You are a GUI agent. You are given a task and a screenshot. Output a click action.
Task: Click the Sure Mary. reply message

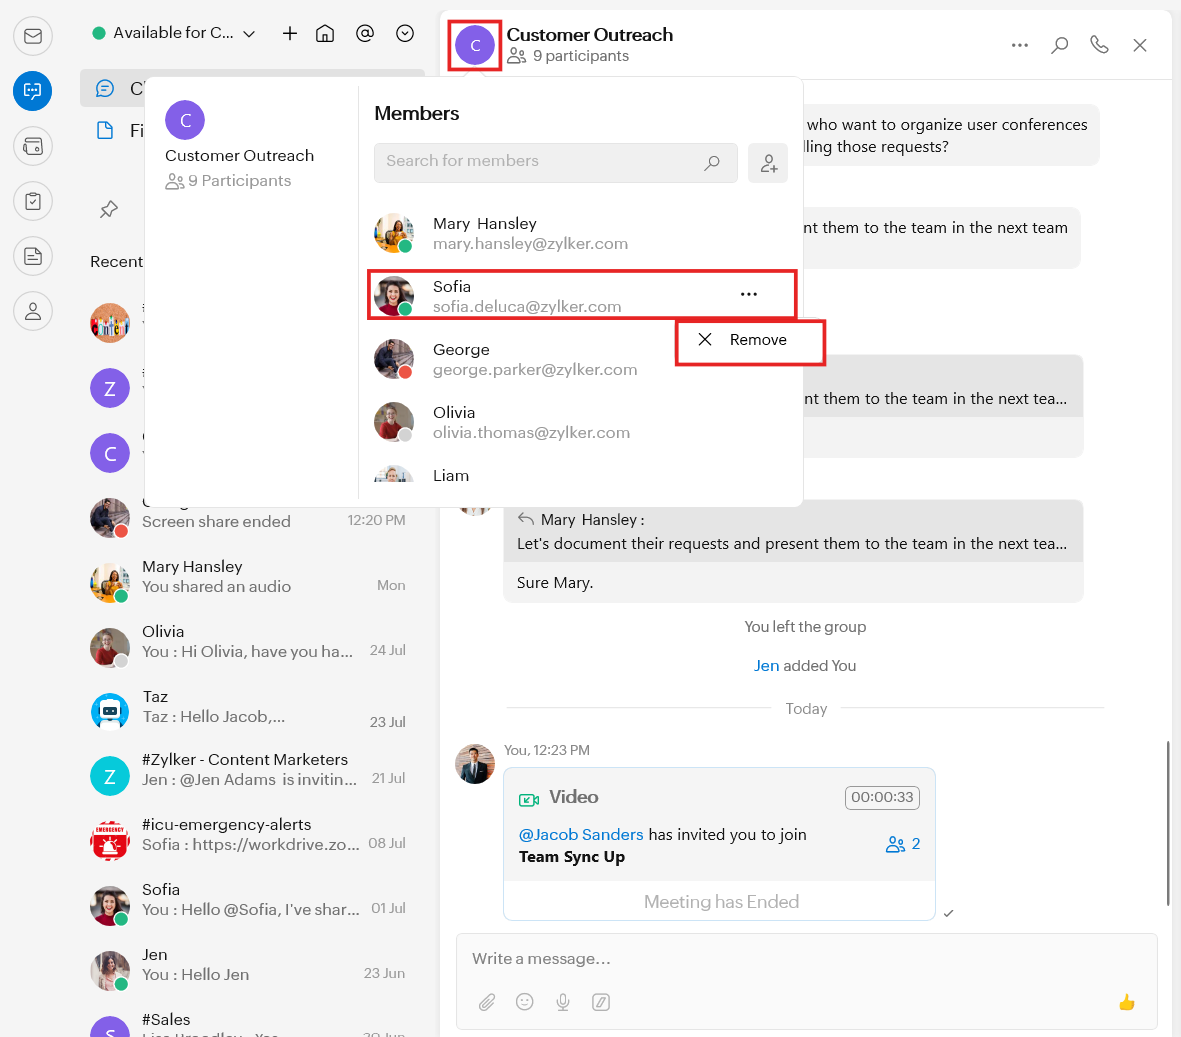[555, 583]
